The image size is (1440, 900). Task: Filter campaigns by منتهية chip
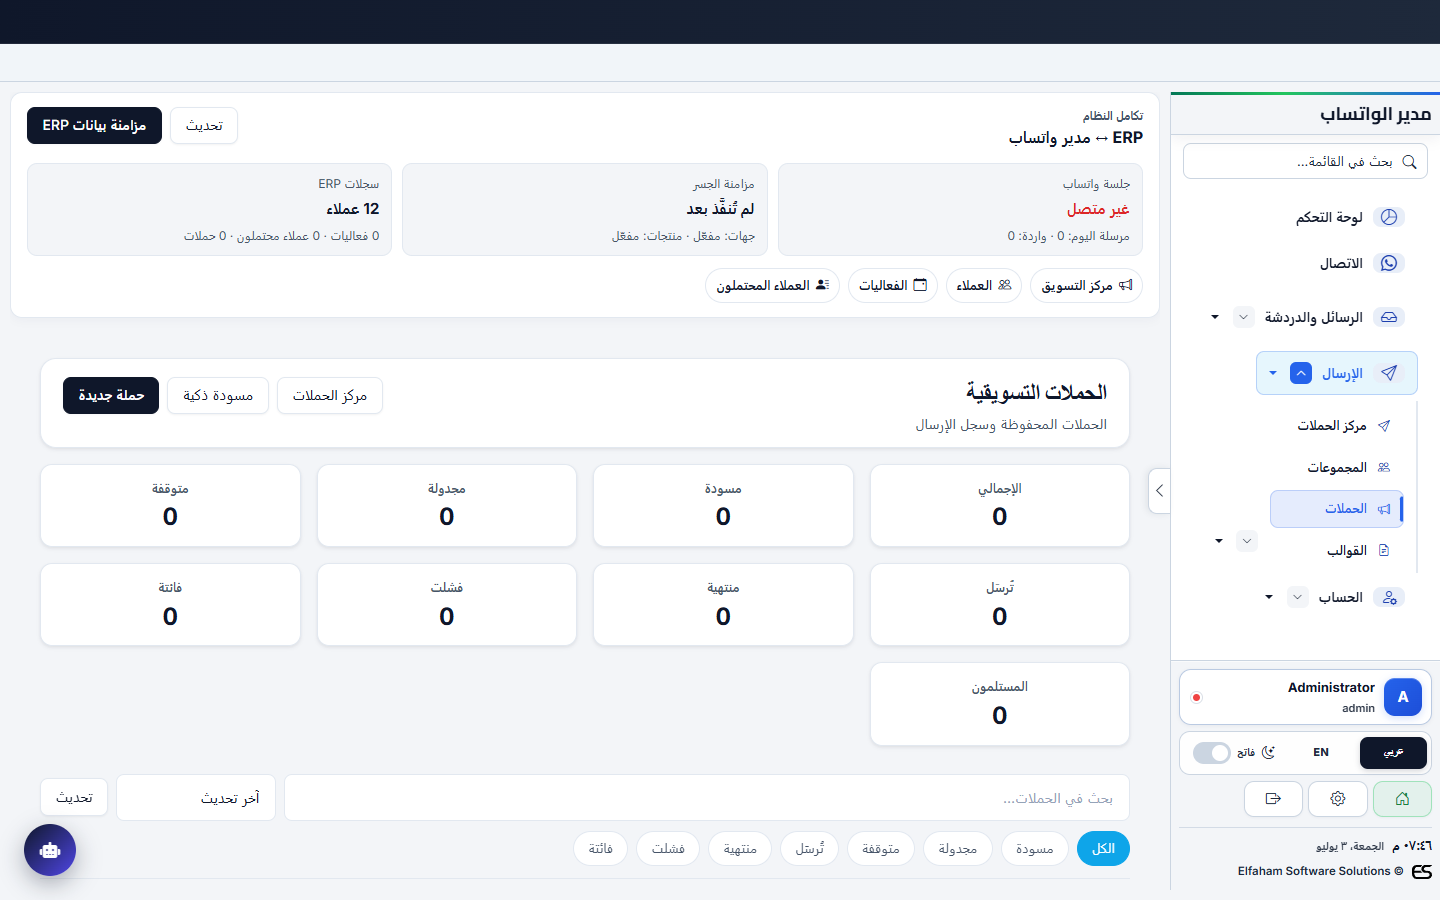[740, 849]
